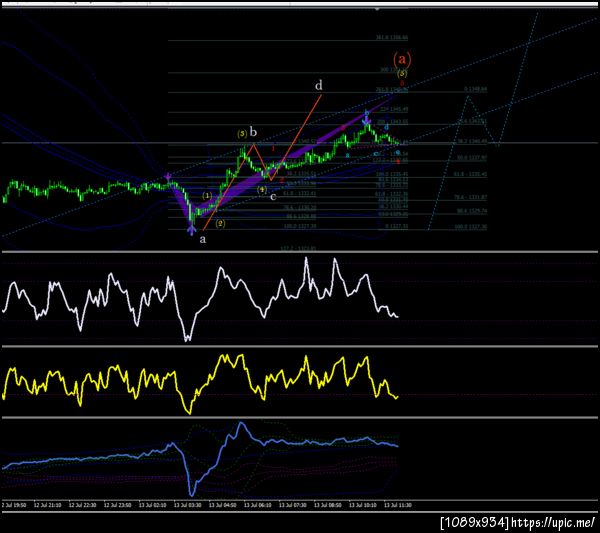
Task: Select the yellow "(4)" wave count label
Action: tap(262, 189)
